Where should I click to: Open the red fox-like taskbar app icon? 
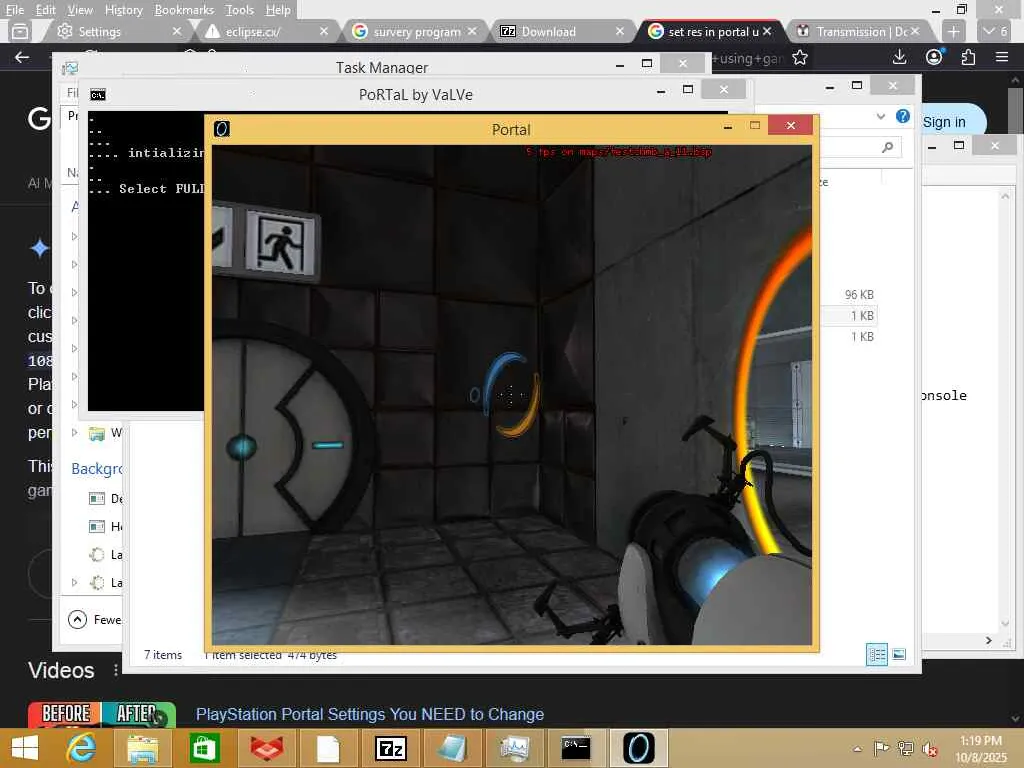tap(266, 748)
